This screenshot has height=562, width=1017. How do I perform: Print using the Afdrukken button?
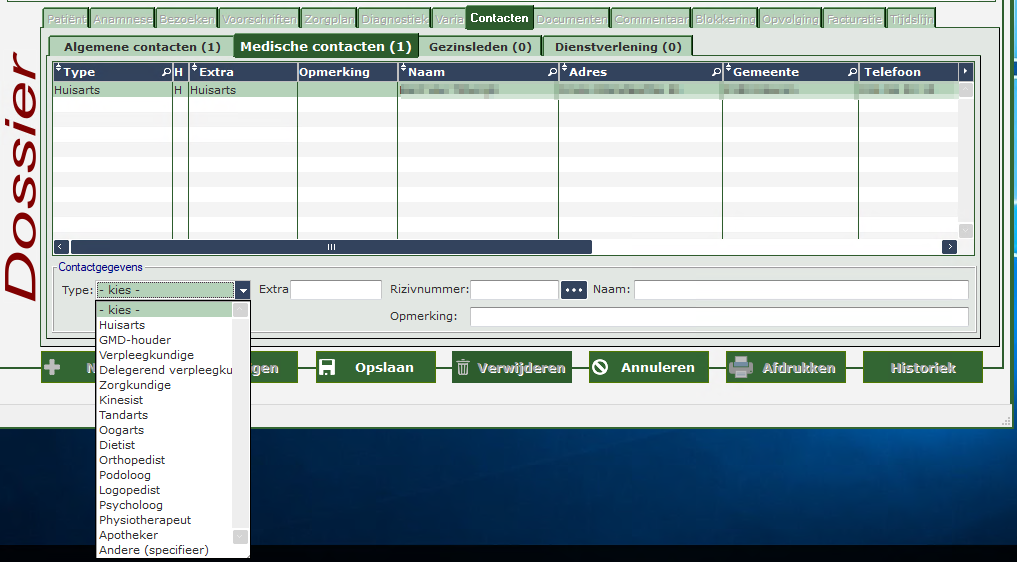[785, 368]
